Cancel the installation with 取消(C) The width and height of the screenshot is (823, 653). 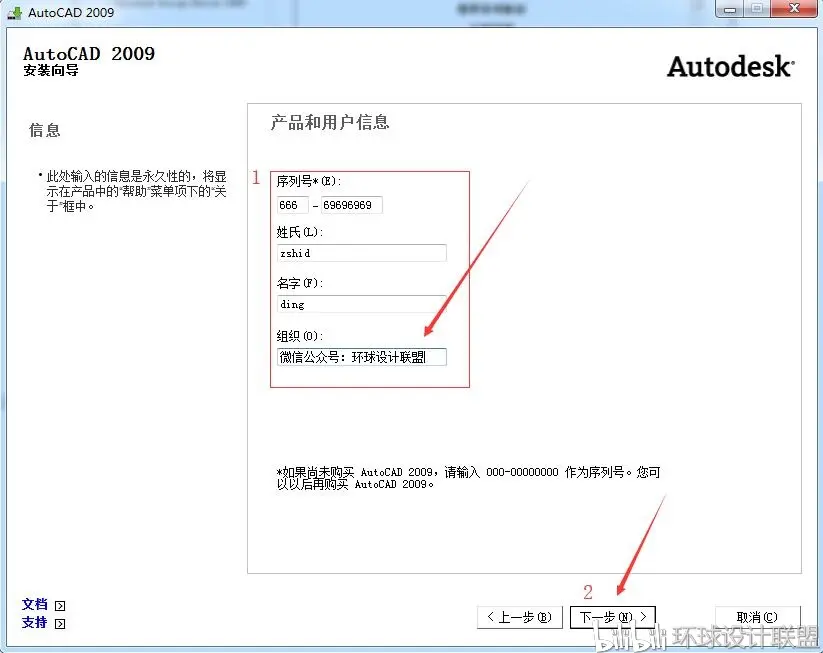[x=757, y=617]
